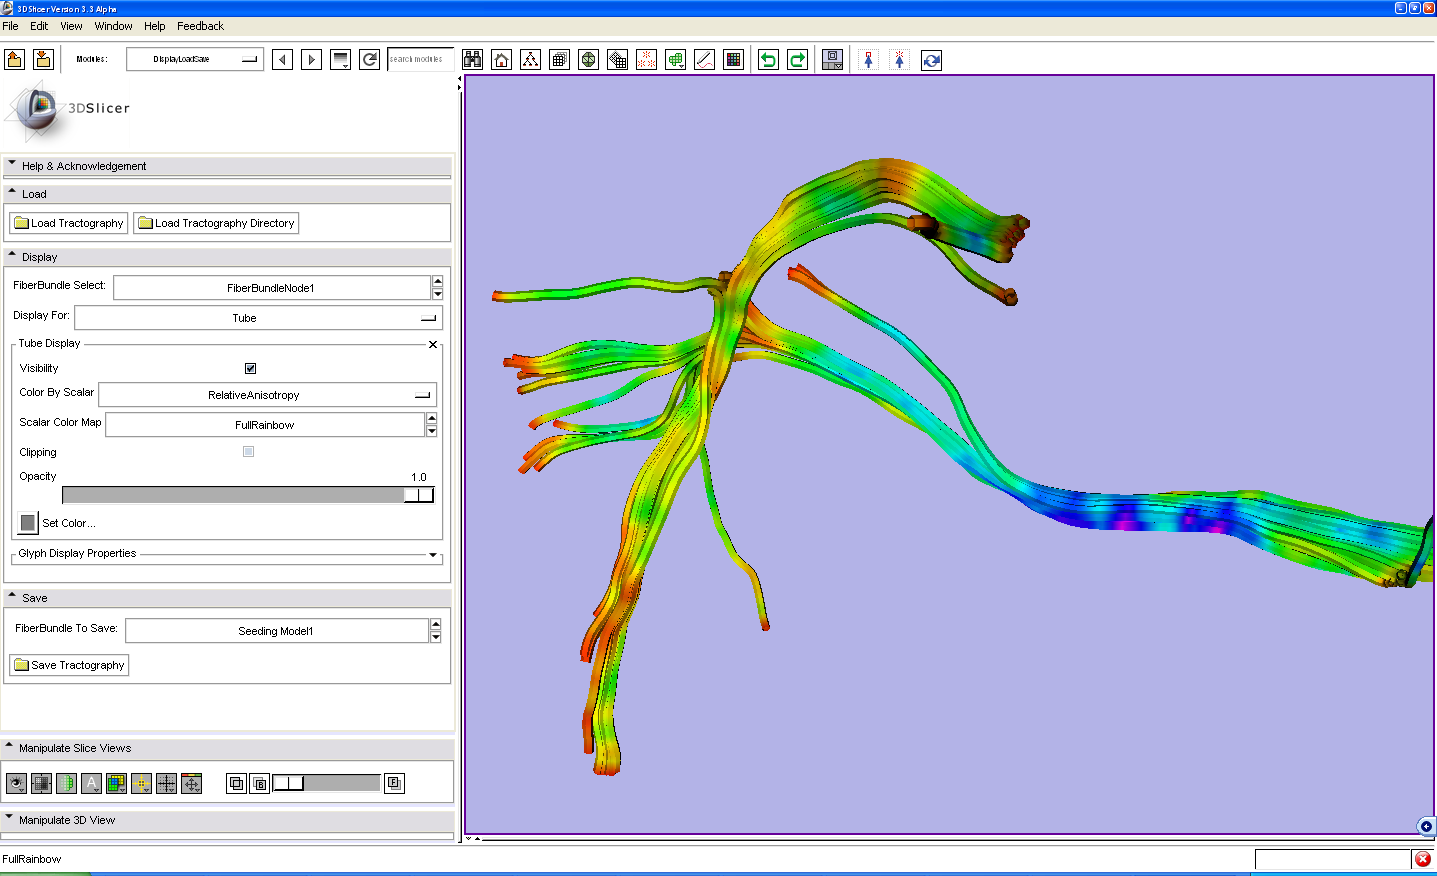Click the show background layer B icon
The image size is (1437, 876).
(260, 783)
